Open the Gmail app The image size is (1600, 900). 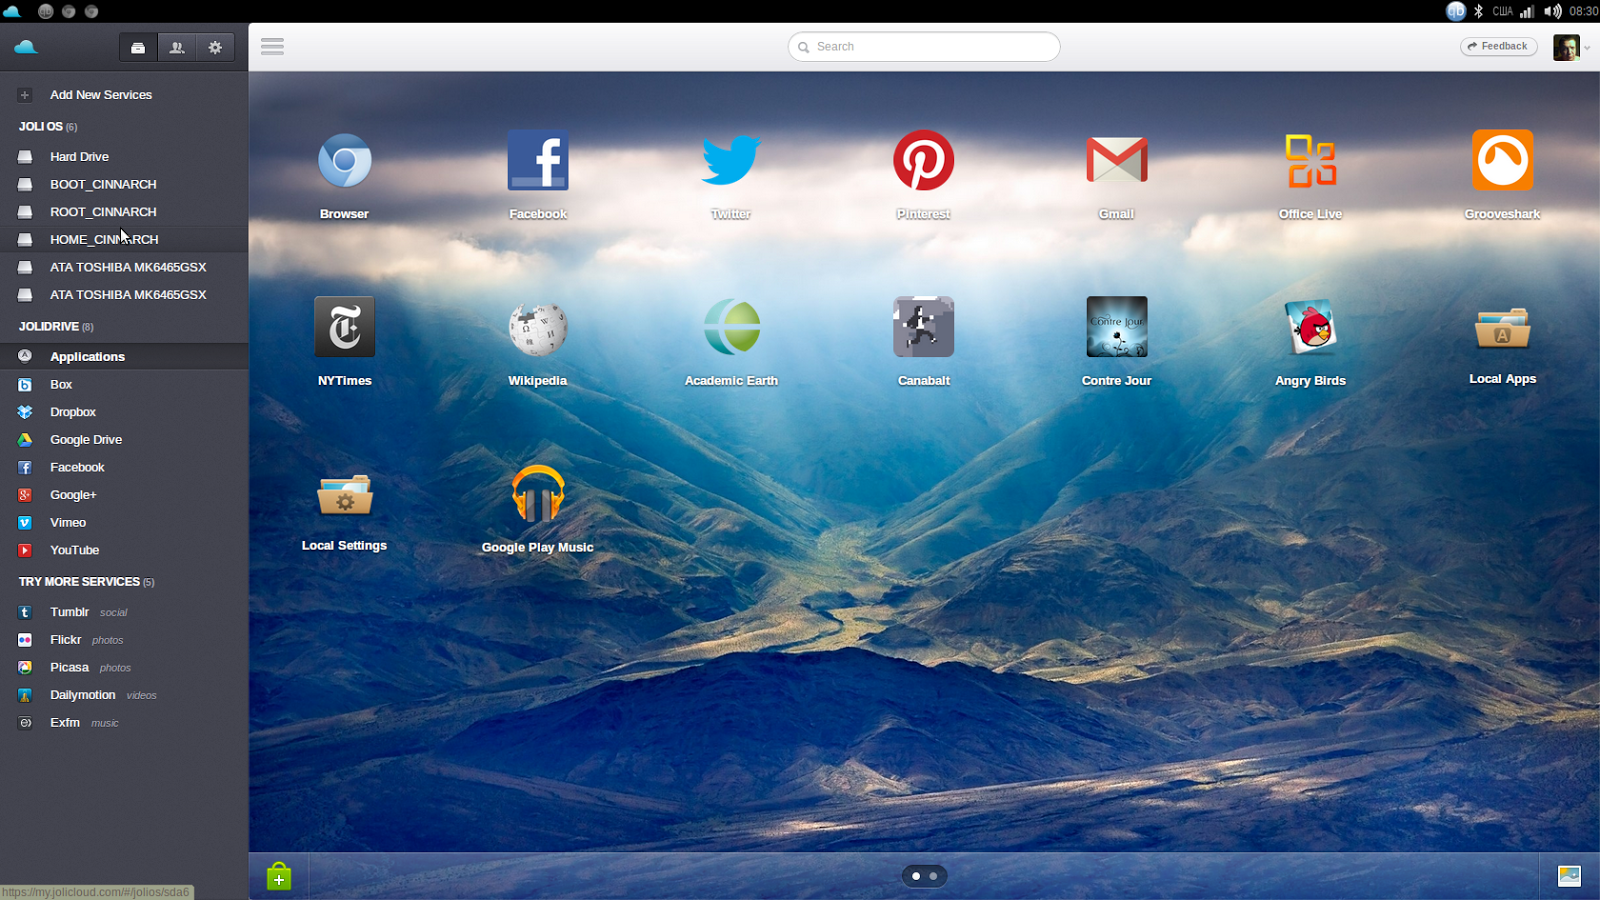pyautogui.click(x=1117, y=161)
